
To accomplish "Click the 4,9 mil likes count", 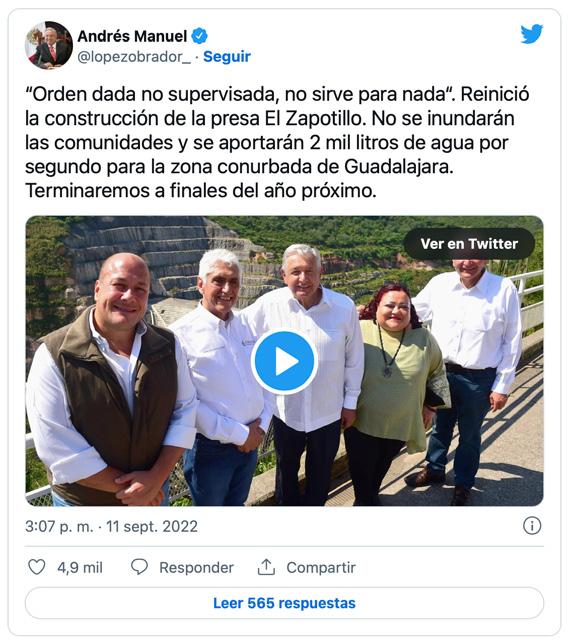I will (x=80, y=567).
